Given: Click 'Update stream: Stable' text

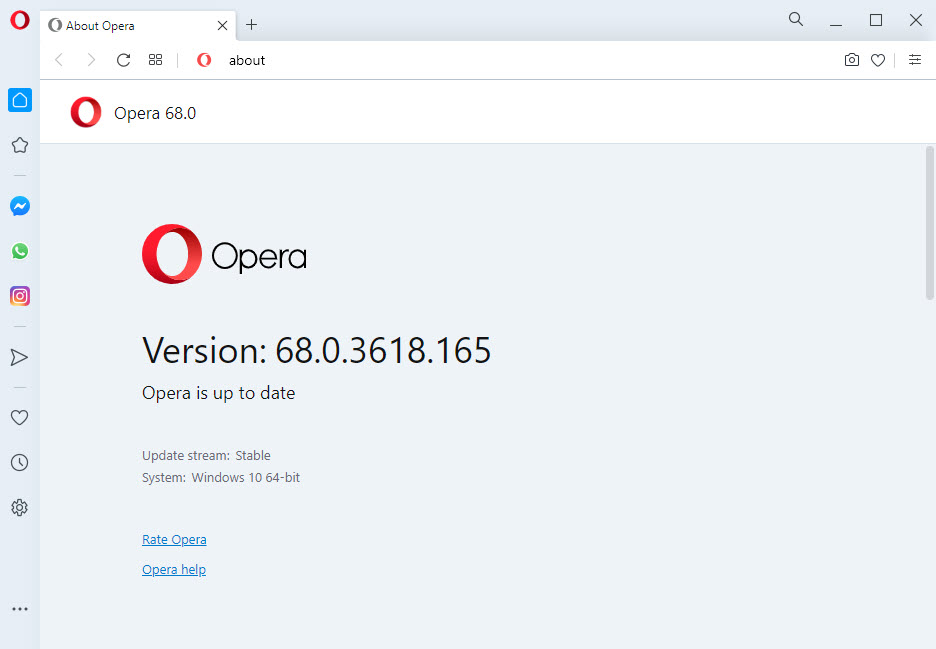Looking at the screenshot, I should pos(206,456).
